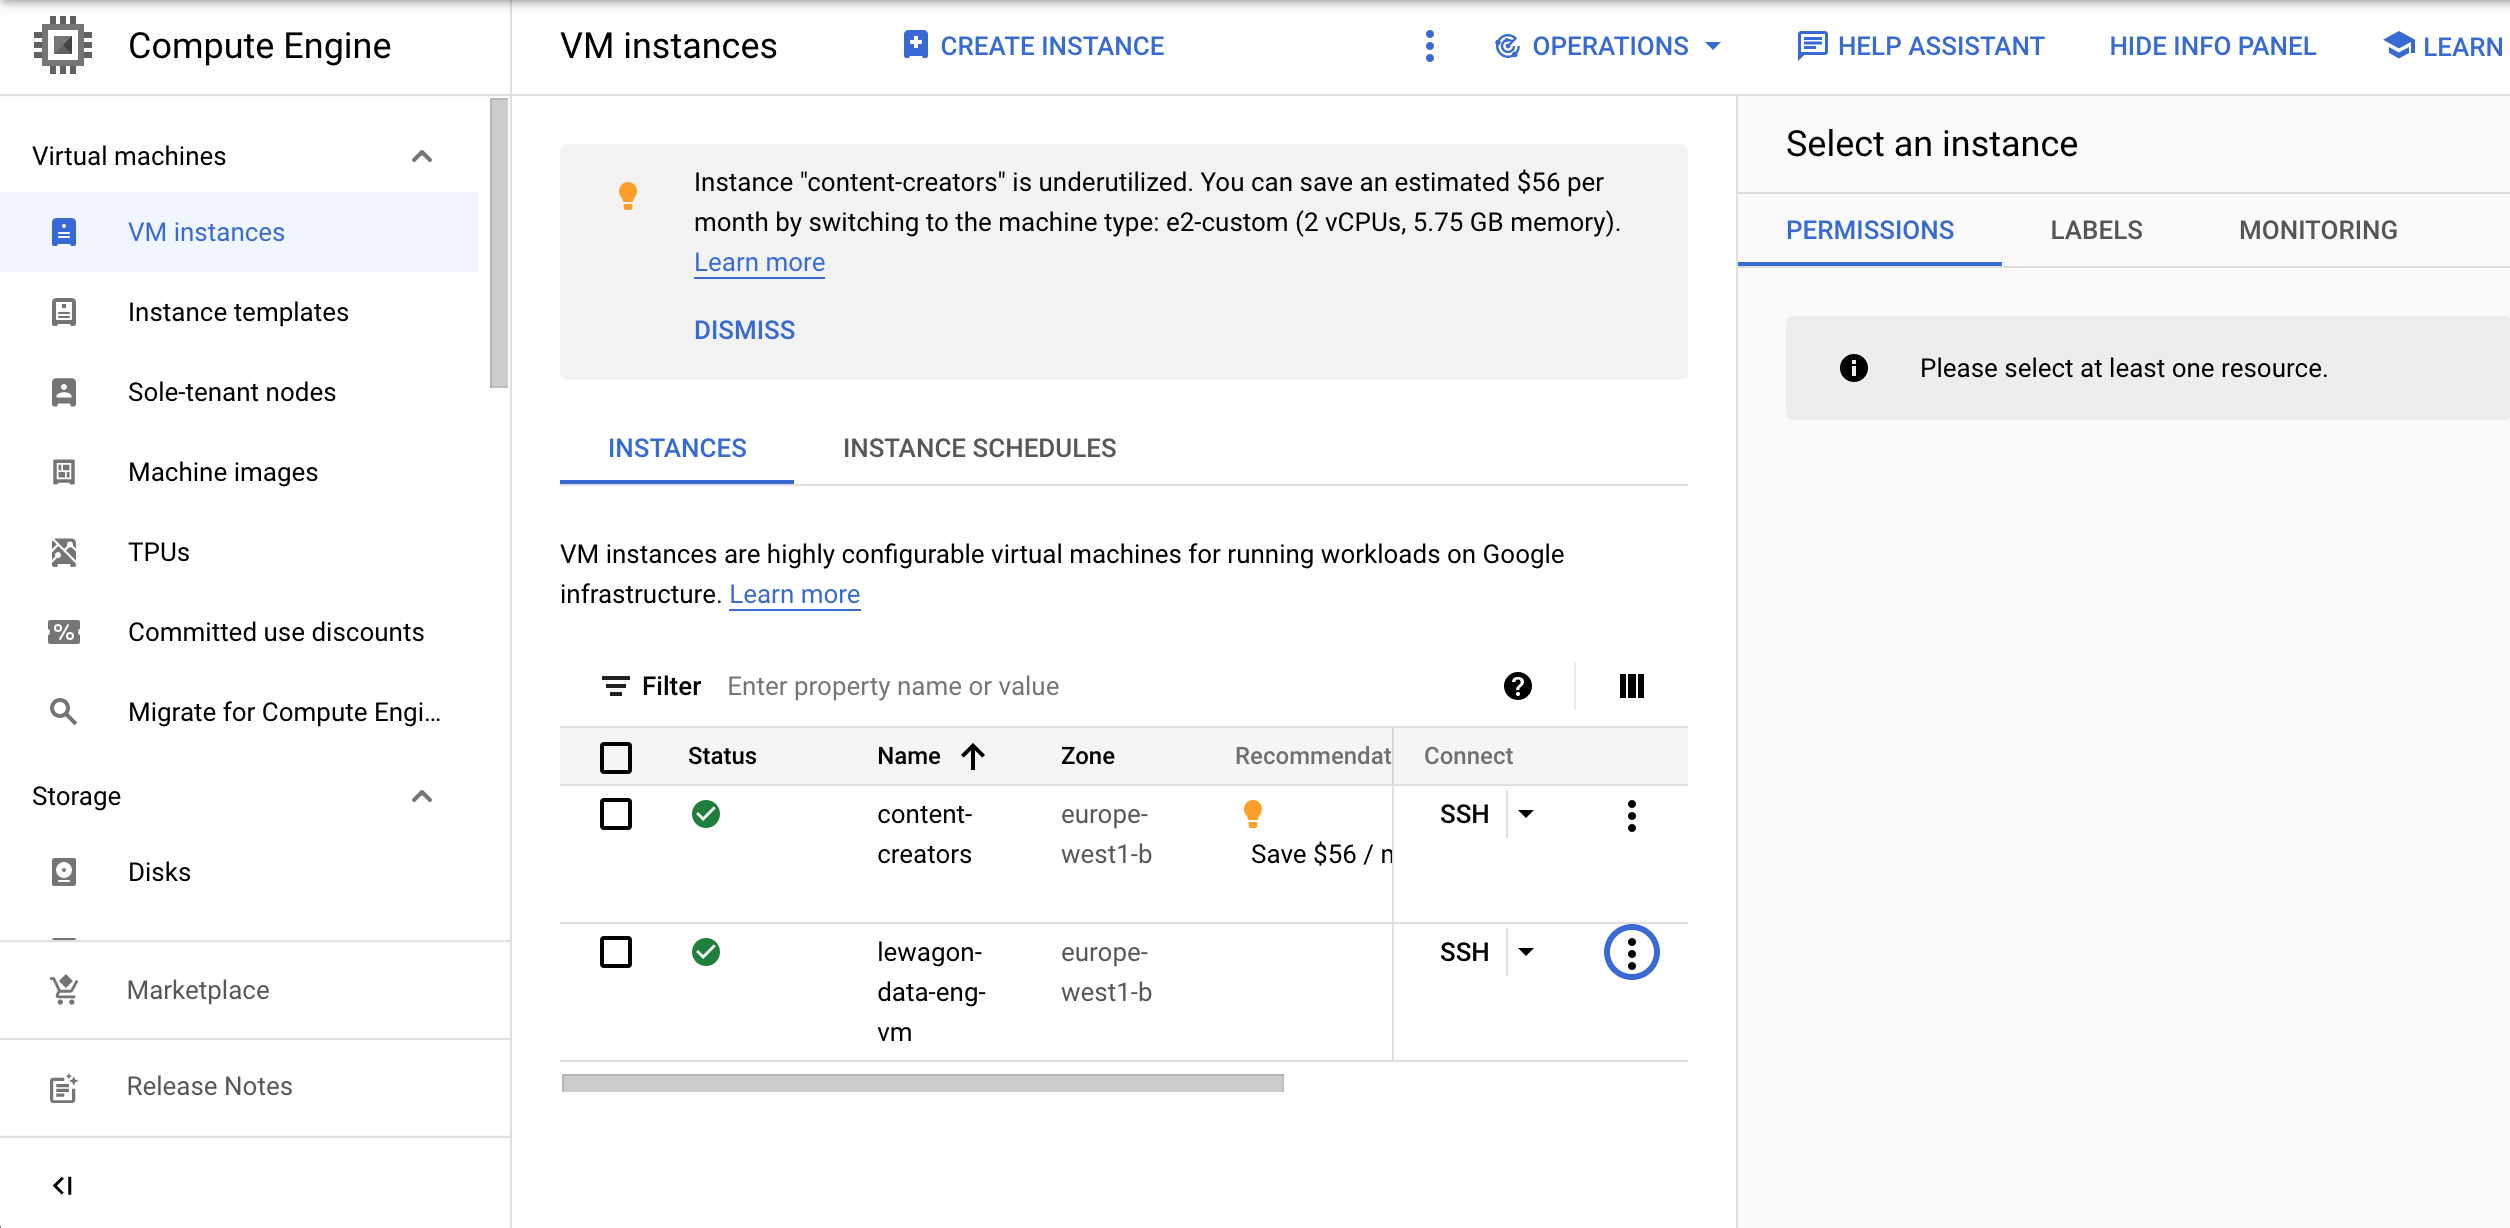Open more actions for content-creators row
The height and width of the screenshot is (1228, 2510).
[1632, 816]
